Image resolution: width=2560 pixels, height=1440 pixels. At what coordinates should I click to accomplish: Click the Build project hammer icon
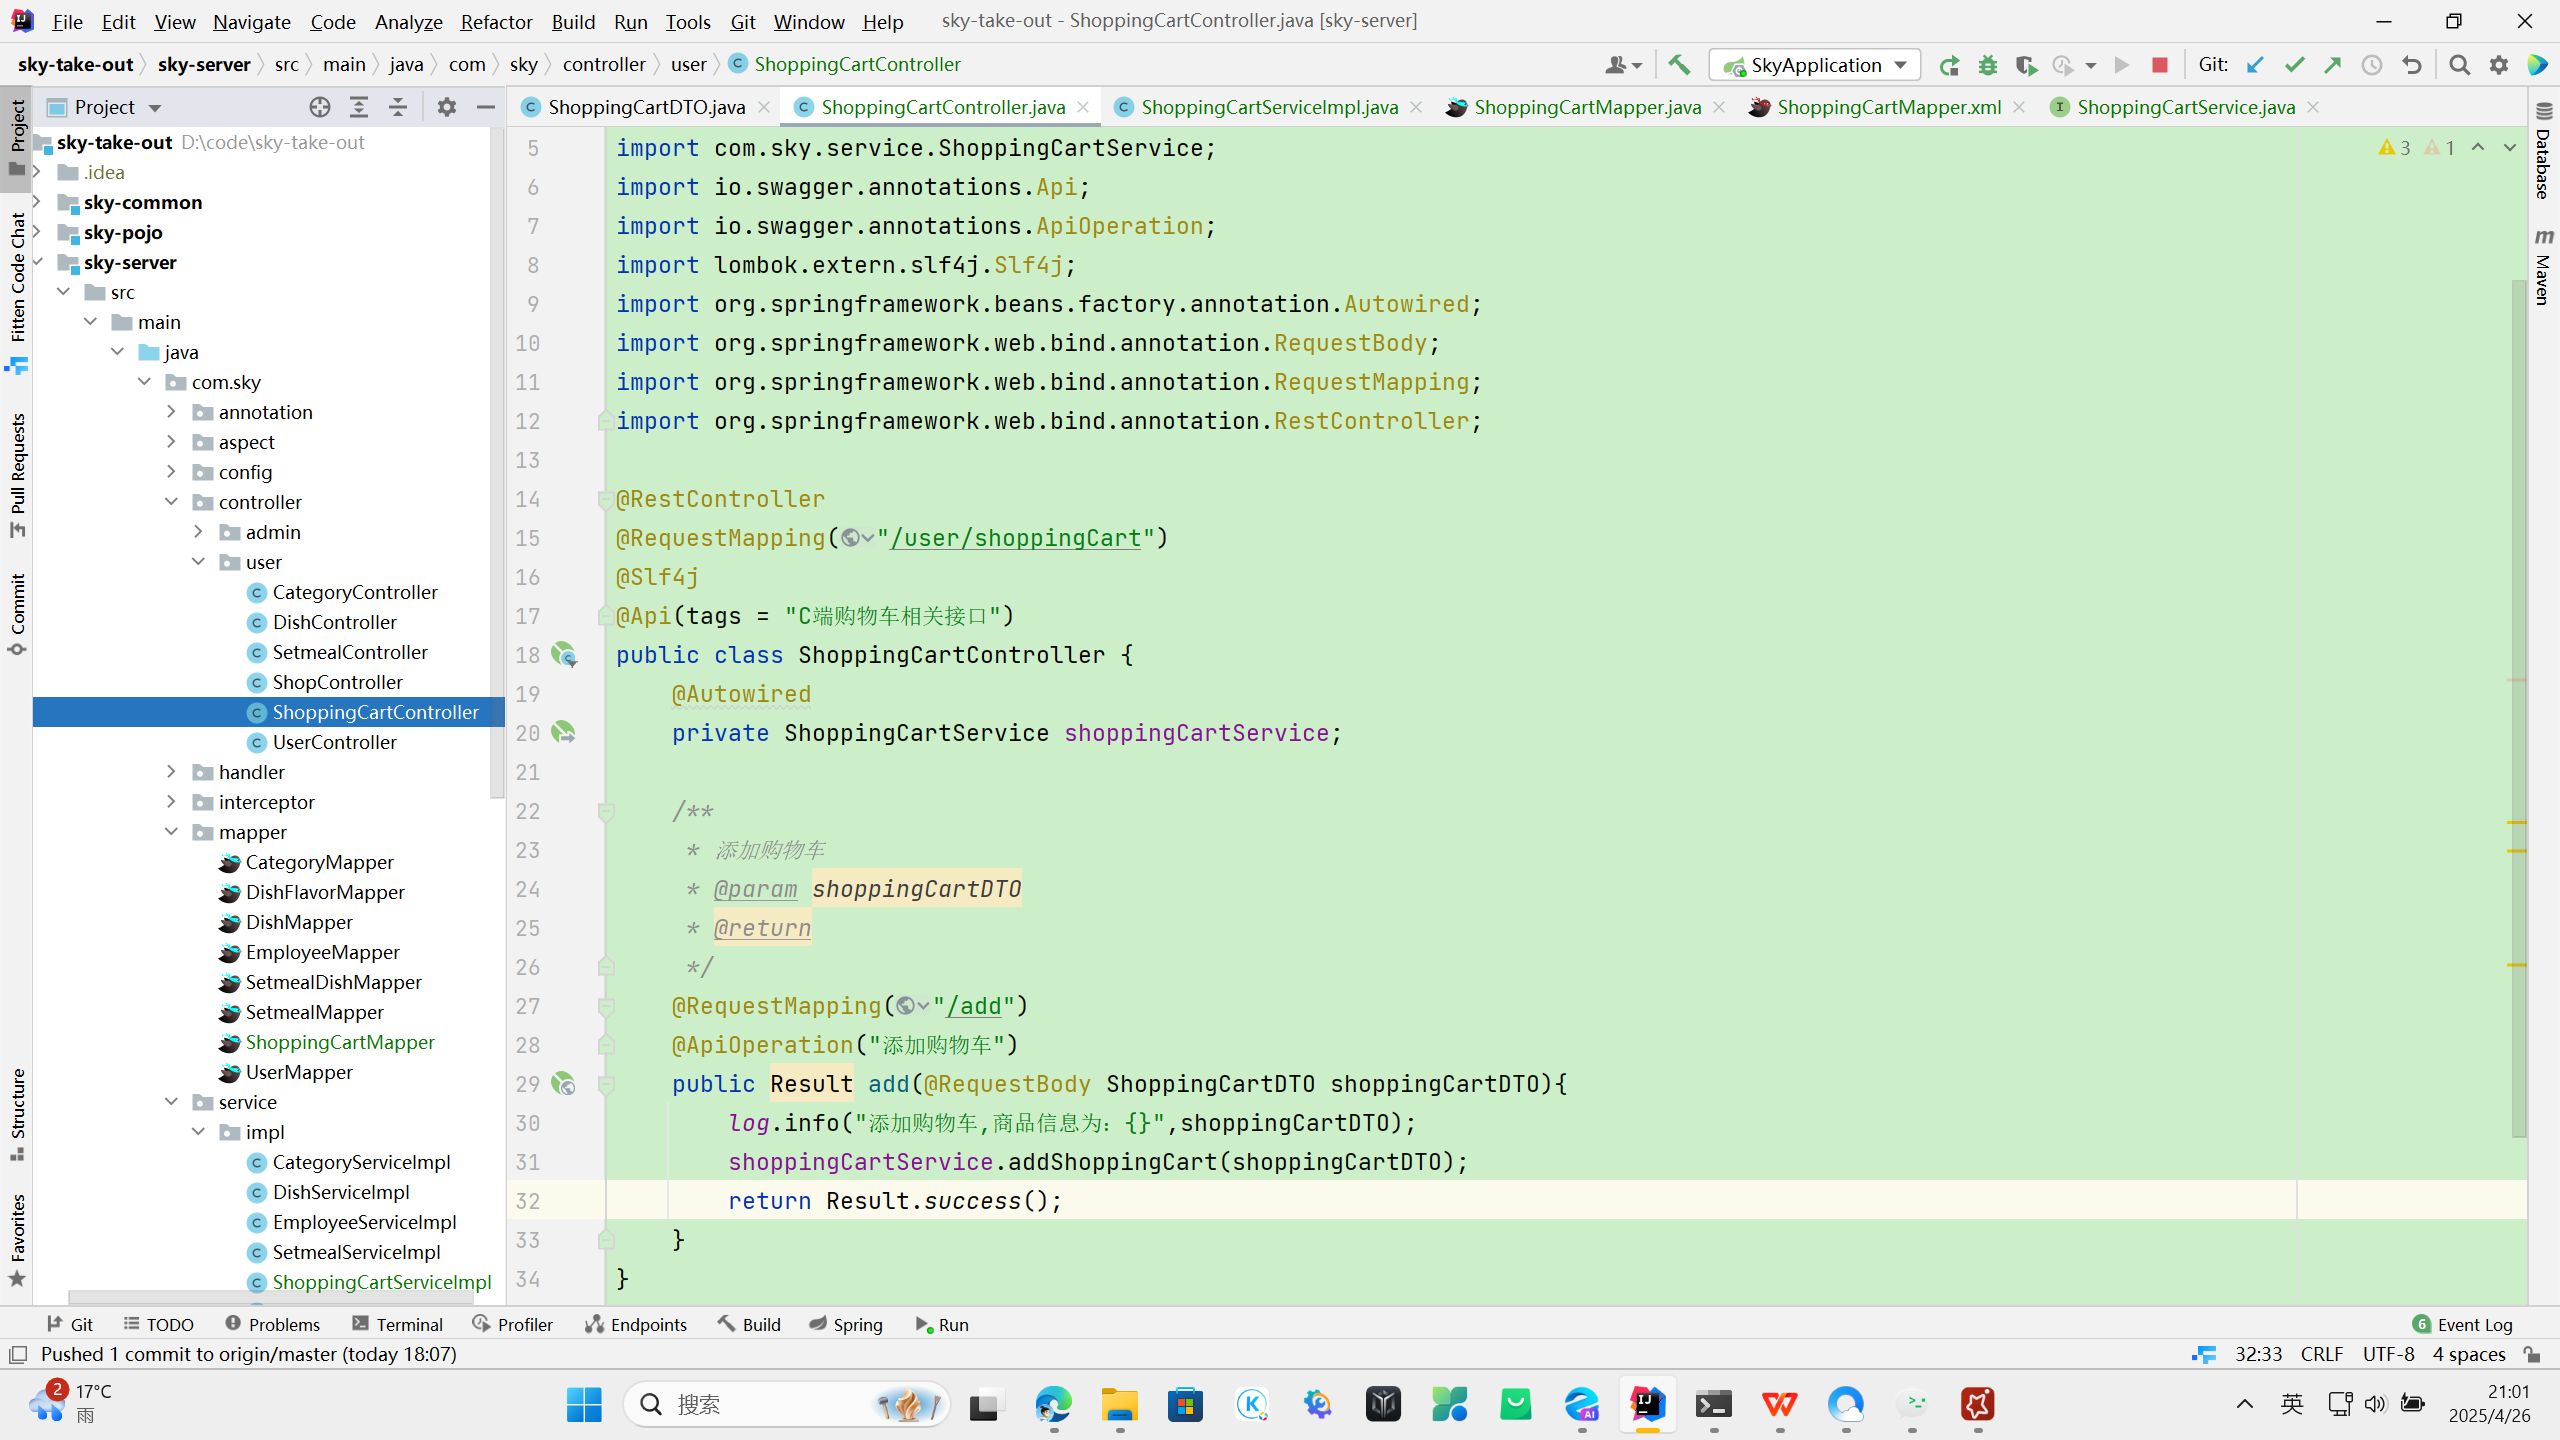1679,65
